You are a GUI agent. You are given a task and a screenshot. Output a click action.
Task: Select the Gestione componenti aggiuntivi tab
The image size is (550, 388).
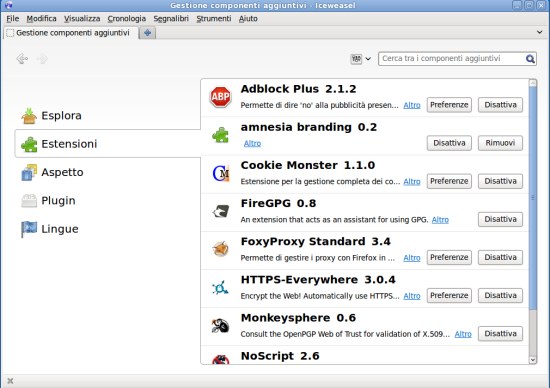coord(71,33)
